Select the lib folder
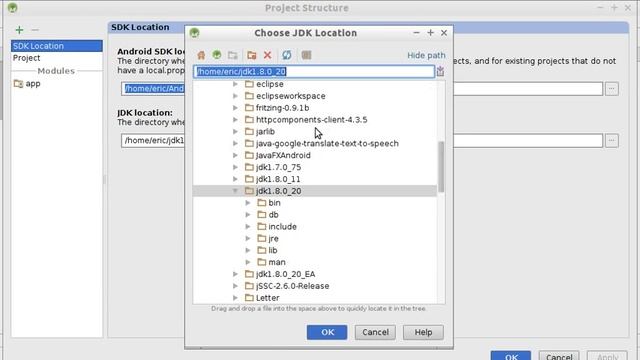The image size is (640, 360). click(x=273, y=250)
